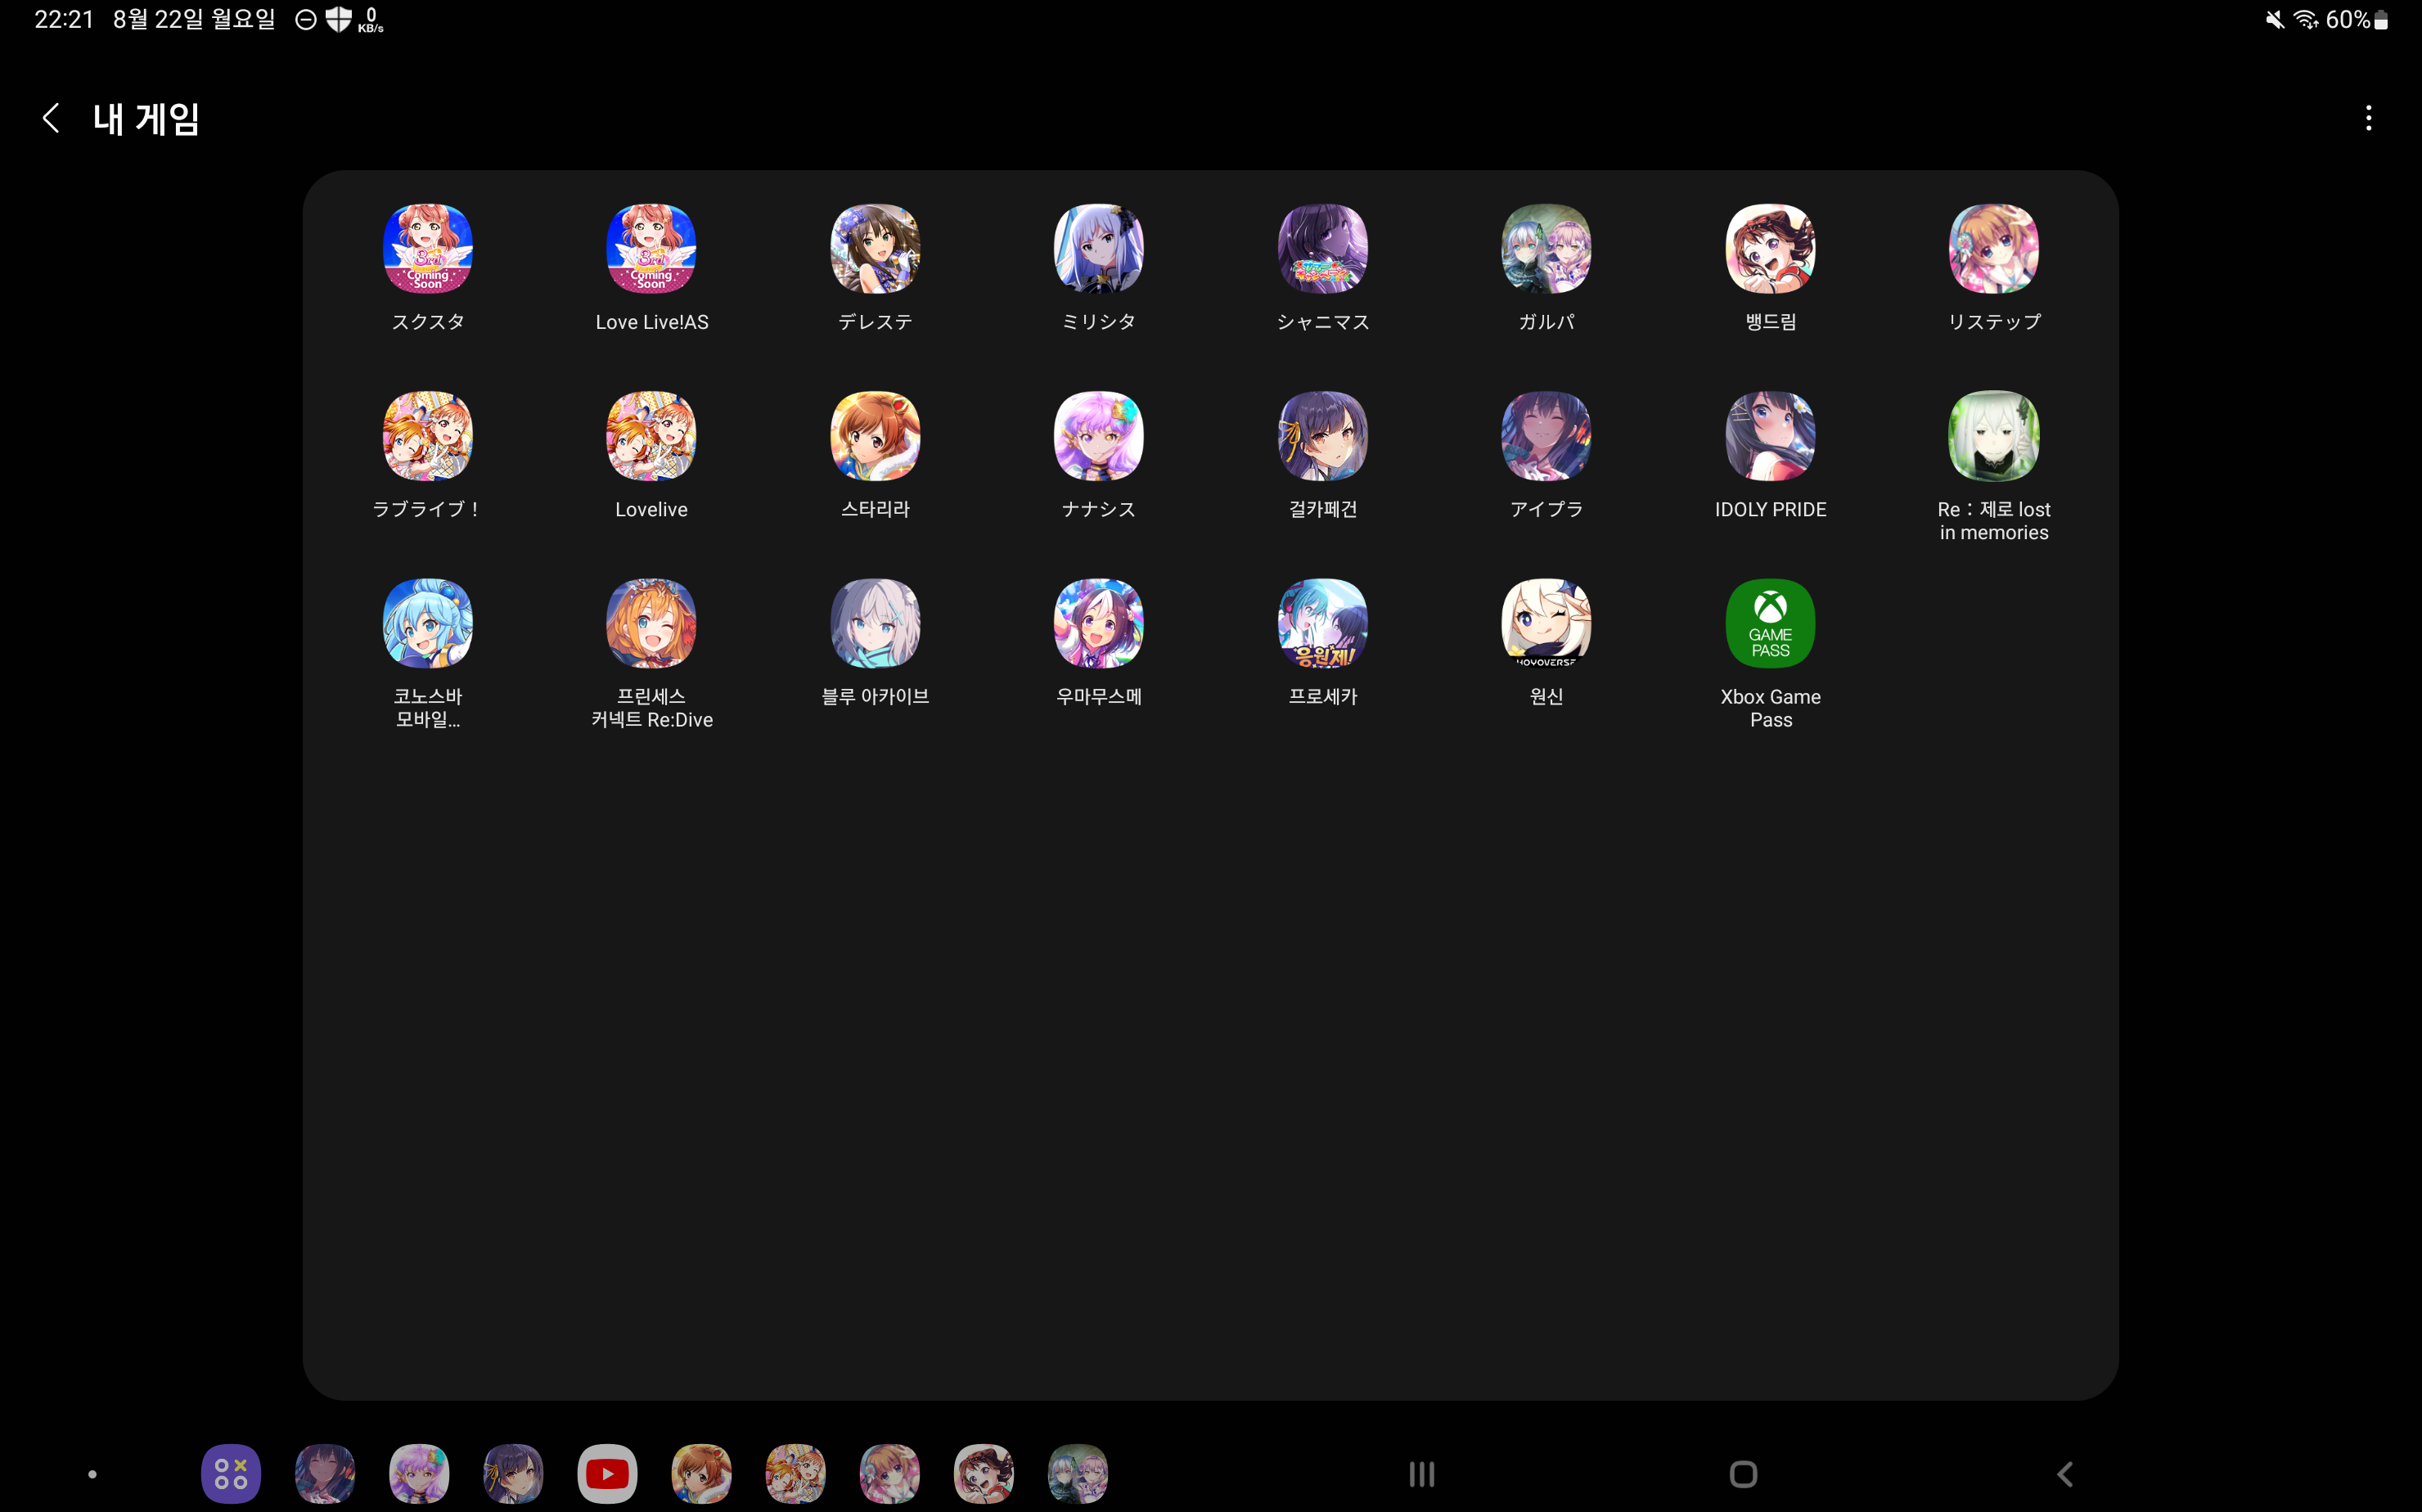2422x1512 pixels.
Task: Start the ミリシタ game
Action: click(x=1099, y=249)
